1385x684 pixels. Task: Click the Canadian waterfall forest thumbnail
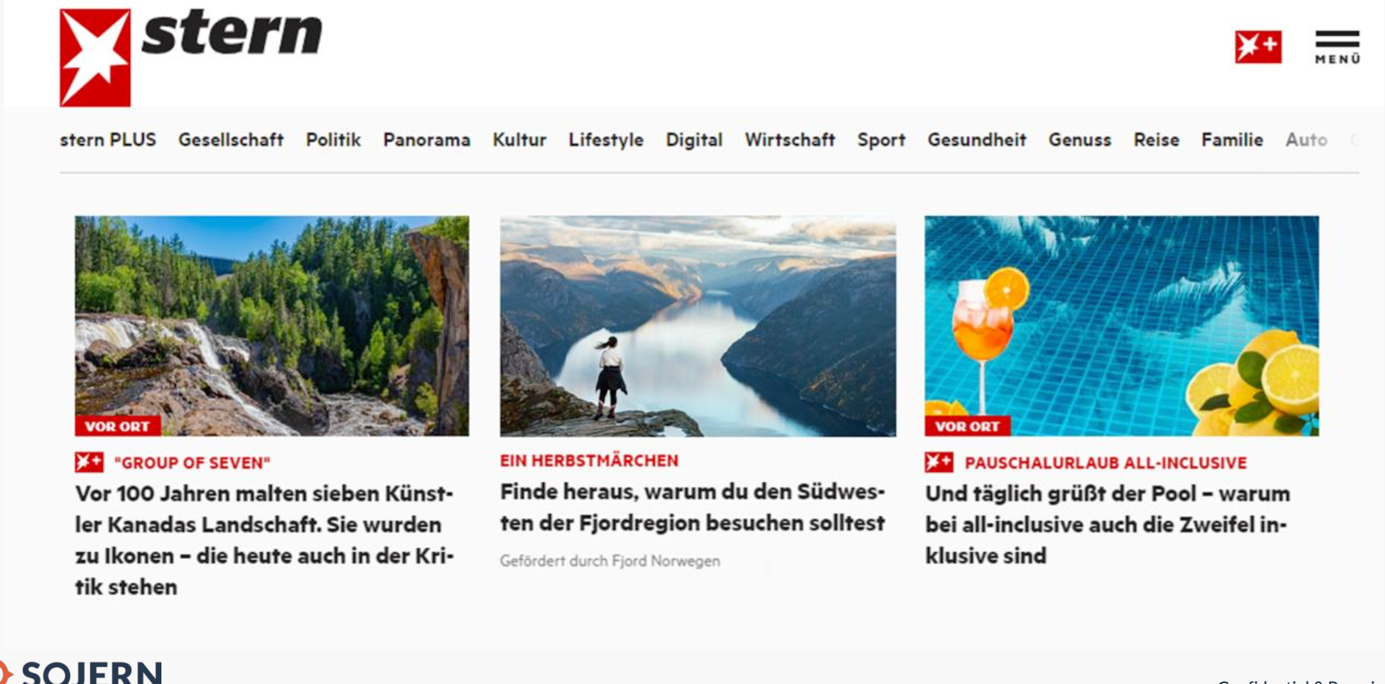tap(272, 326)
